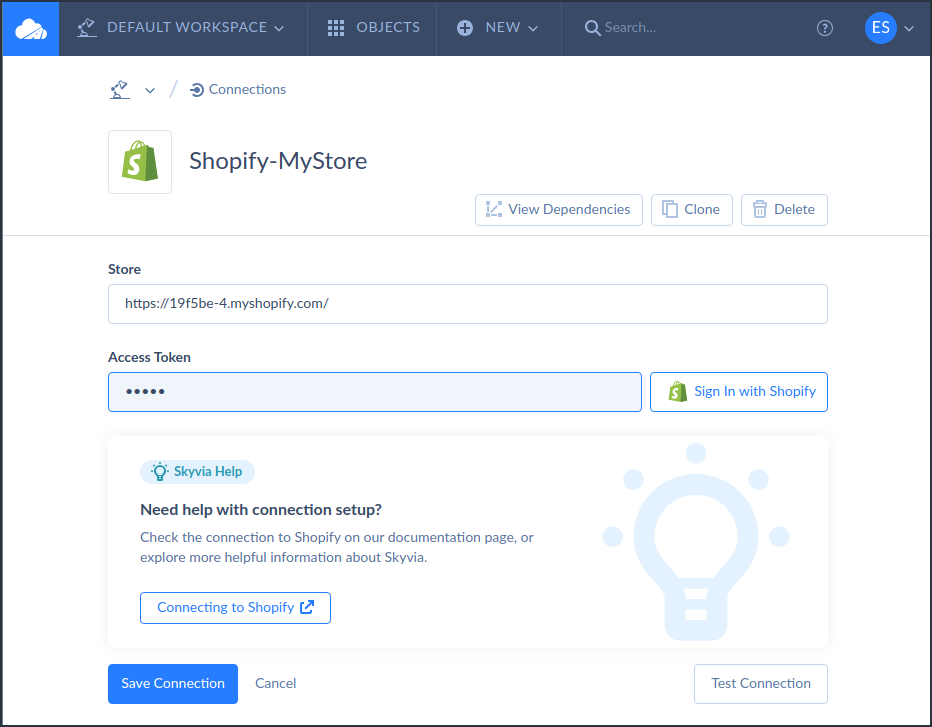Click the Access Token field
The height and width of the screenshot is (727, 932).
(375, 392)
